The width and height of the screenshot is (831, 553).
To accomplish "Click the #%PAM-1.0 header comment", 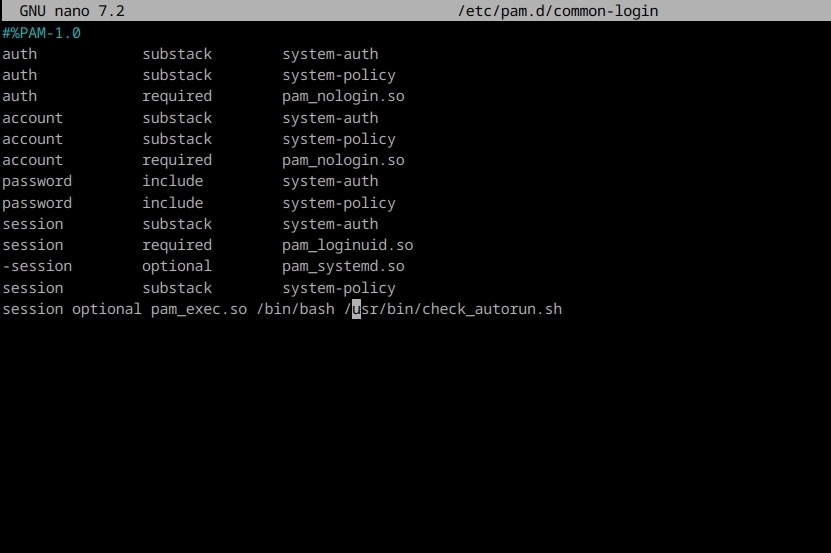I will (41, 33).
